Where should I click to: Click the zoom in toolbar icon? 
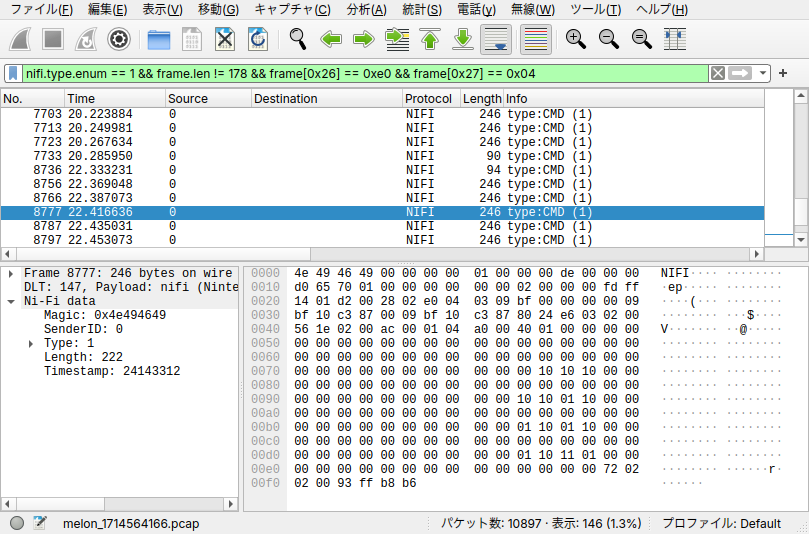pyautogui.click(x=575, y=40)
